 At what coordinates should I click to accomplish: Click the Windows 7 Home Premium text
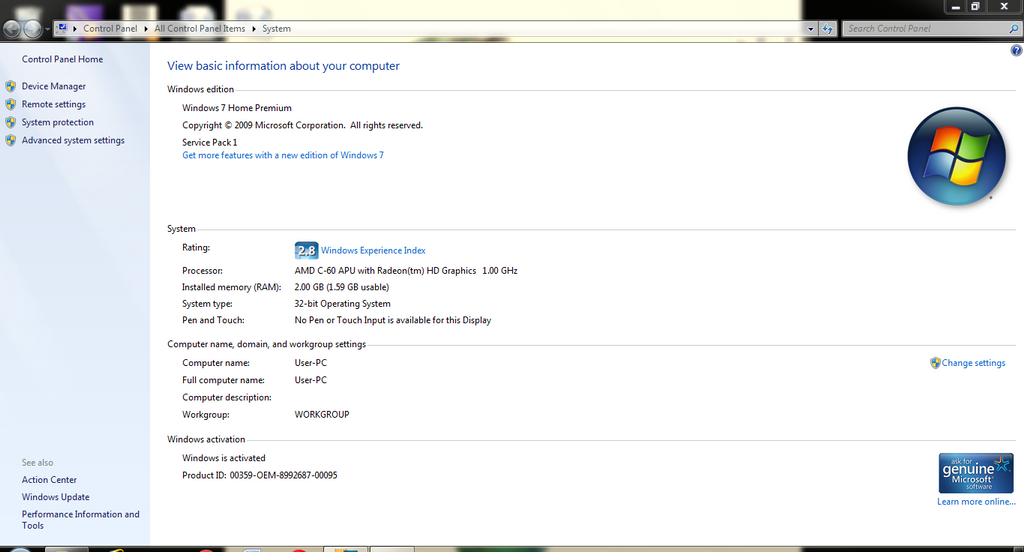pos(237,108)
